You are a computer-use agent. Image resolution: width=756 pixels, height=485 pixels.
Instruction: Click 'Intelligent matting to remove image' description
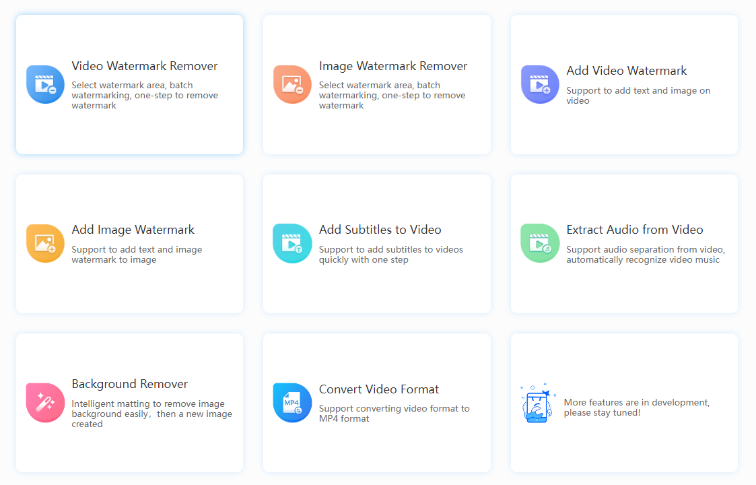[152, 414]
